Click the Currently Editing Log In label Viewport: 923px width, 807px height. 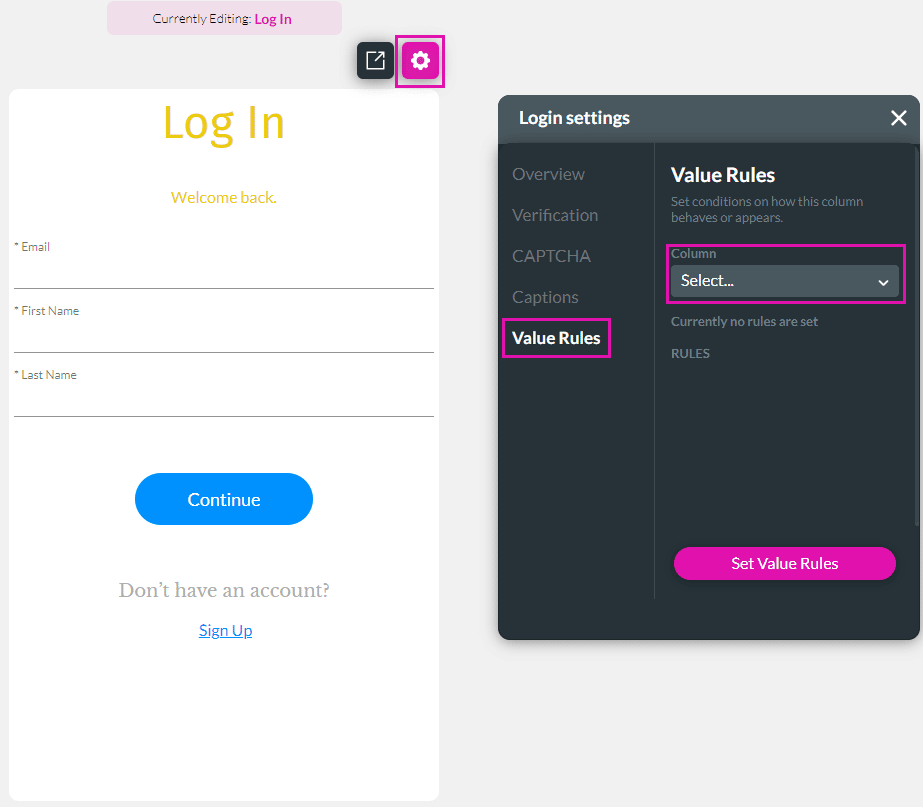coord(224,19)
